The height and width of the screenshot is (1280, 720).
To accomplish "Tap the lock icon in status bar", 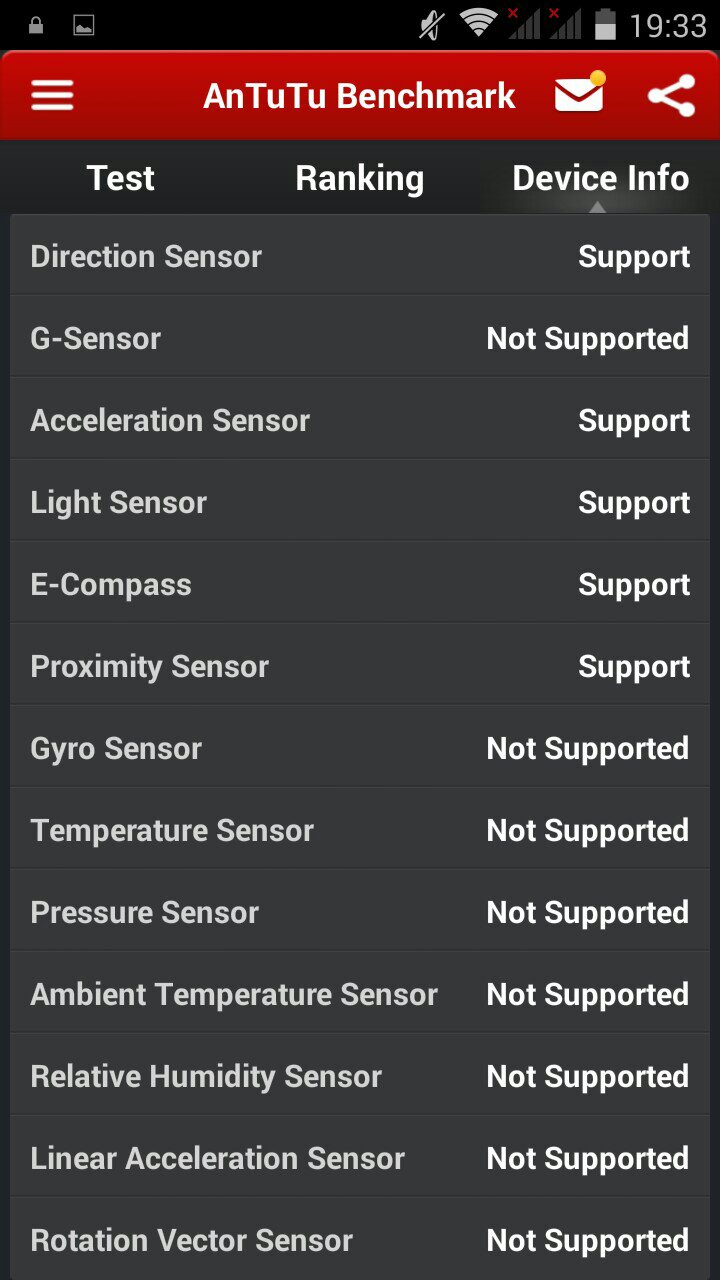I will point(37,25).
